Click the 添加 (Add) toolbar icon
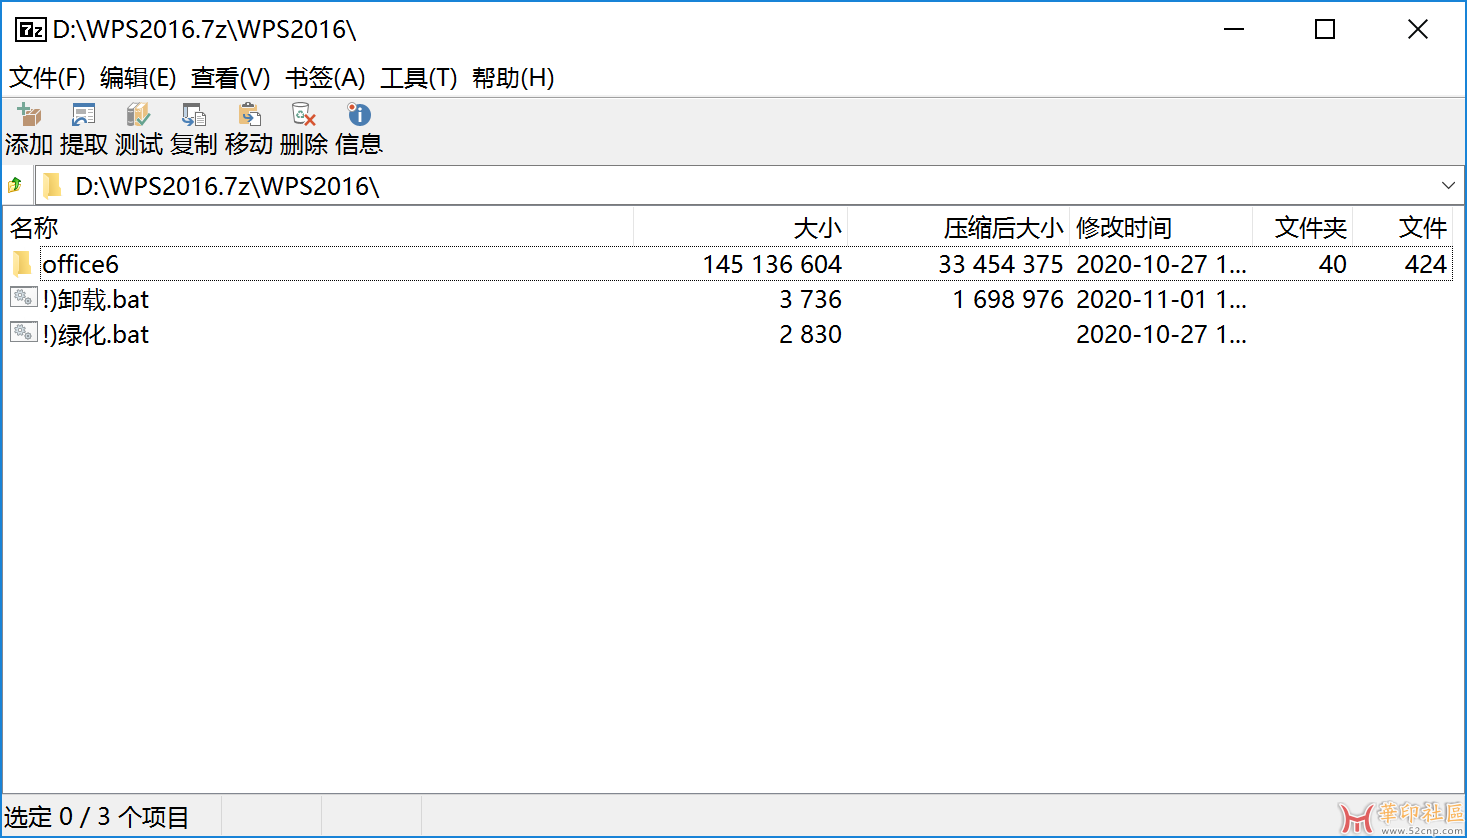The width and height of the screenshot is (1467, 838). click(x=29, y=114)
